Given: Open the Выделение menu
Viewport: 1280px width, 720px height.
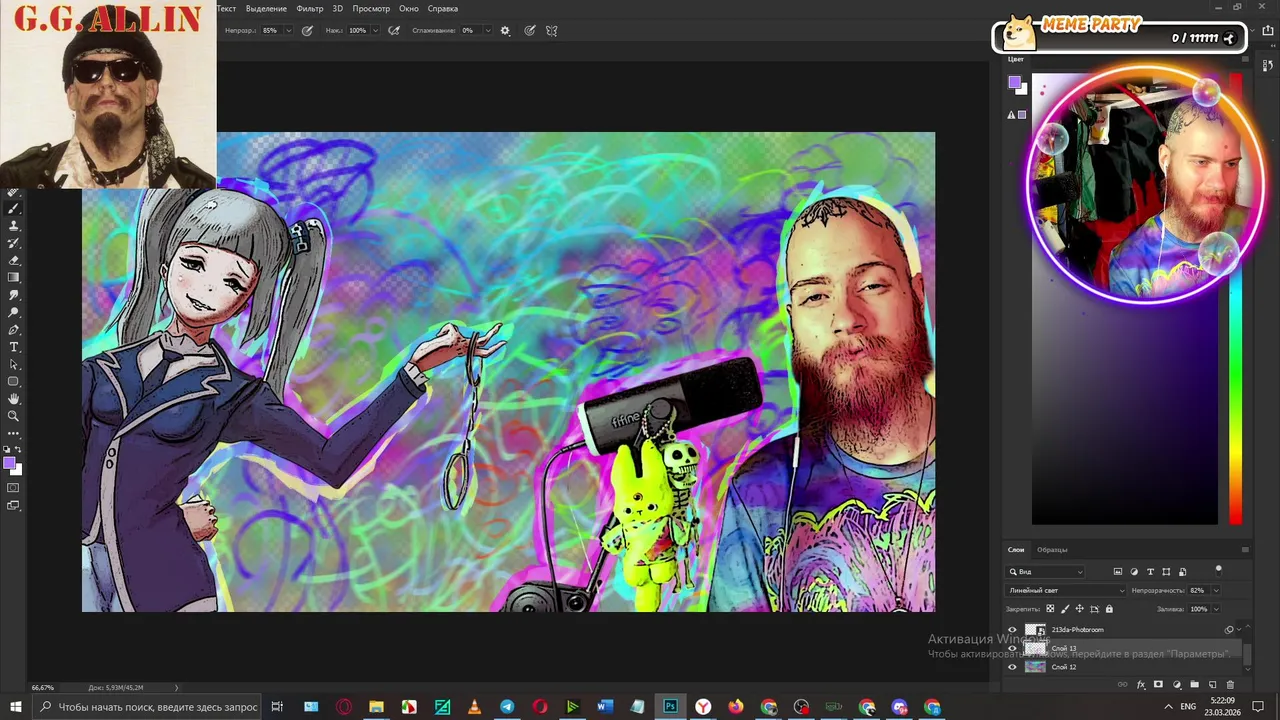Looking at the screenshot, I should pos(266,8).
